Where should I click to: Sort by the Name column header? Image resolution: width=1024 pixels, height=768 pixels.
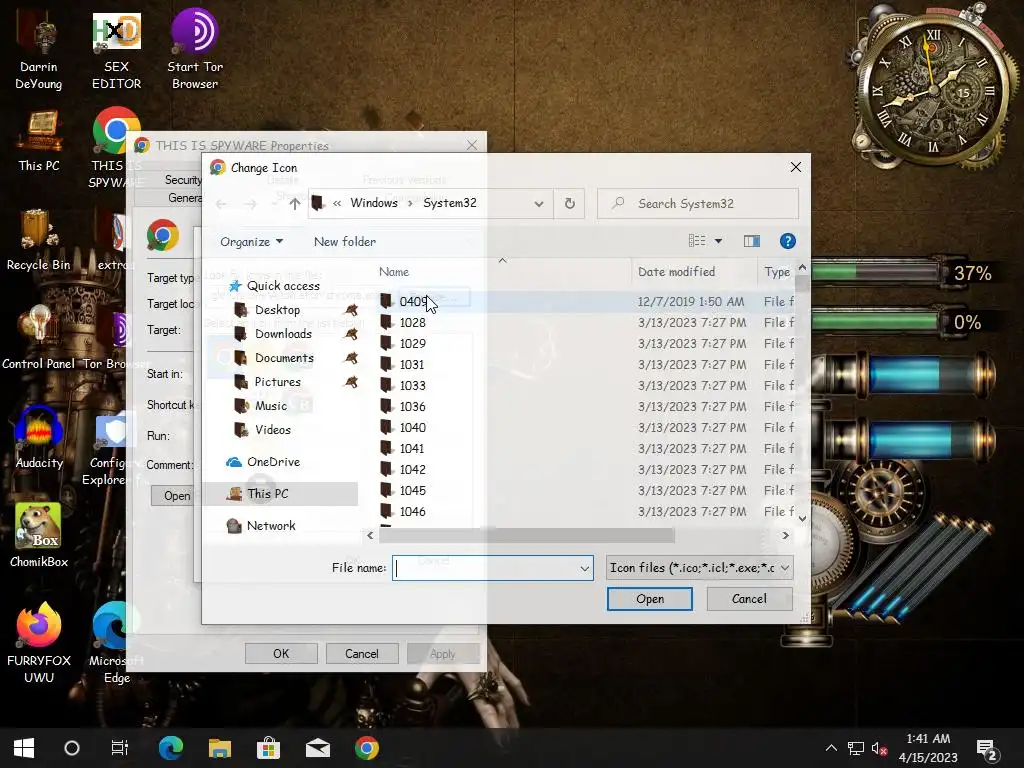click(394, 272)
